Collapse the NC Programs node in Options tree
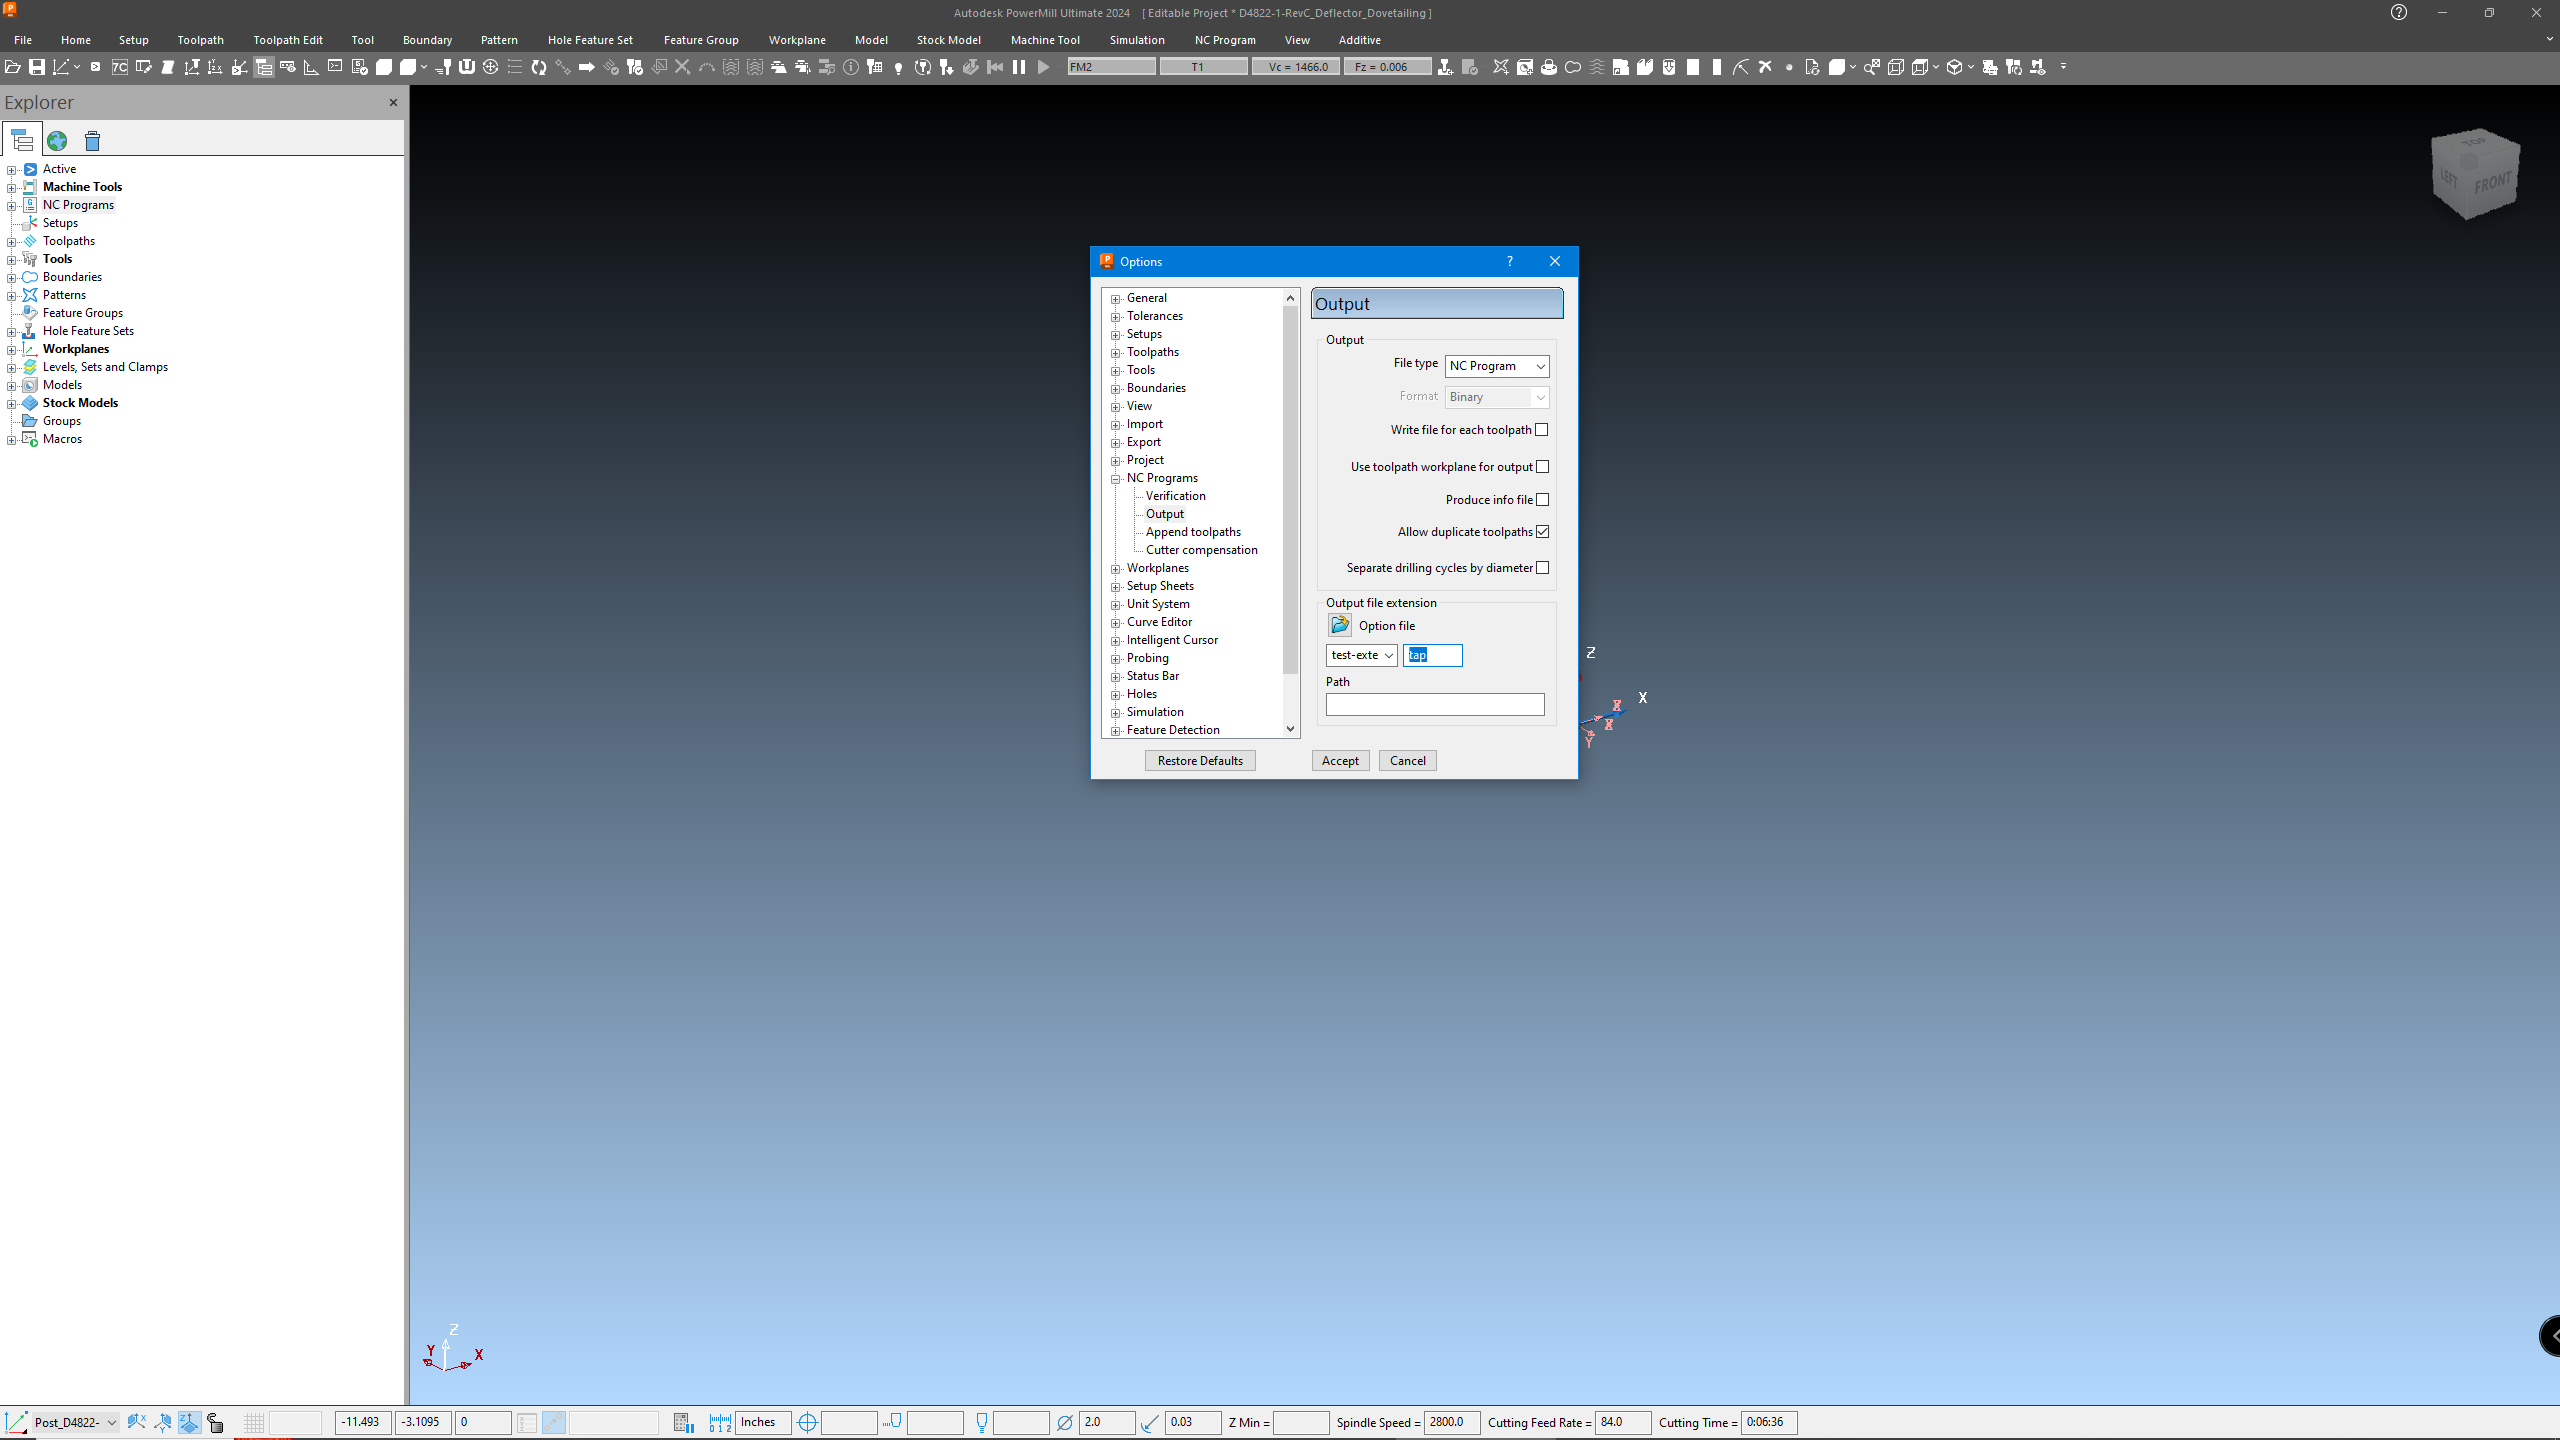The height and width of the screenshot is (1440, 2560). 1115,478
